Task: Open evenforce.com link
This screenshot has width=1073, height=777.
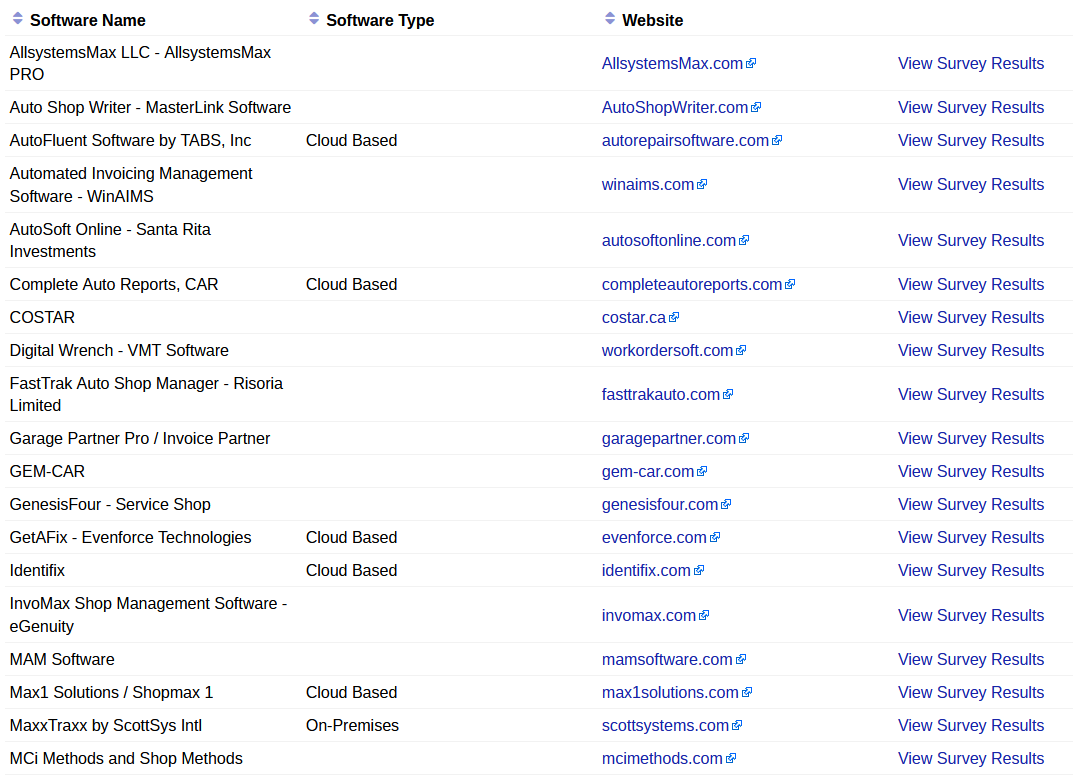Action: (654, 537)
